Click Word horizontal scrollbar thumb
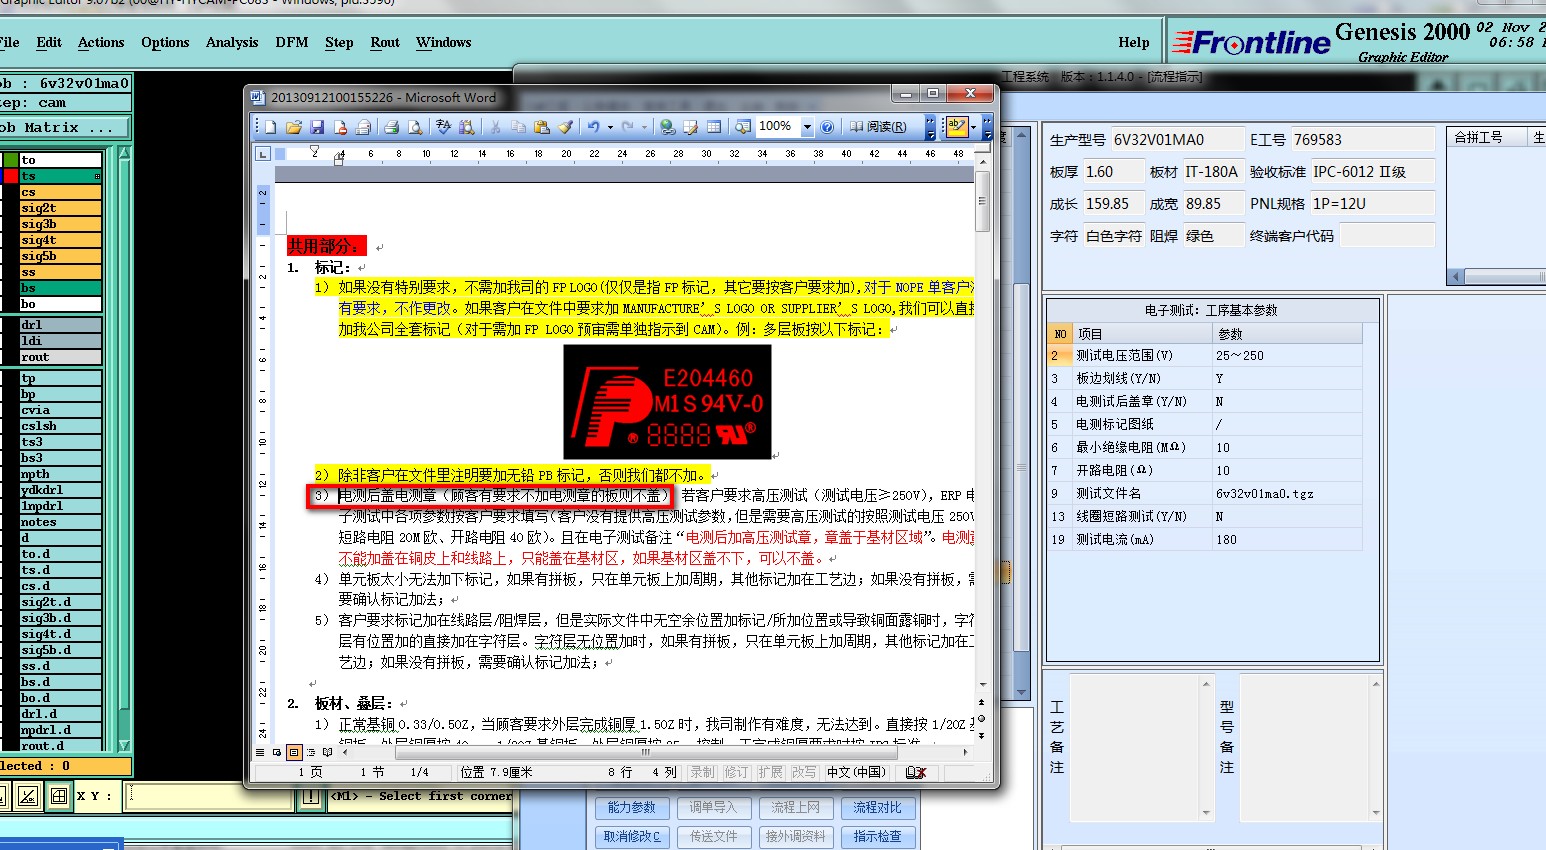Viewport: 1546px width, 850px height. (647, 752)
